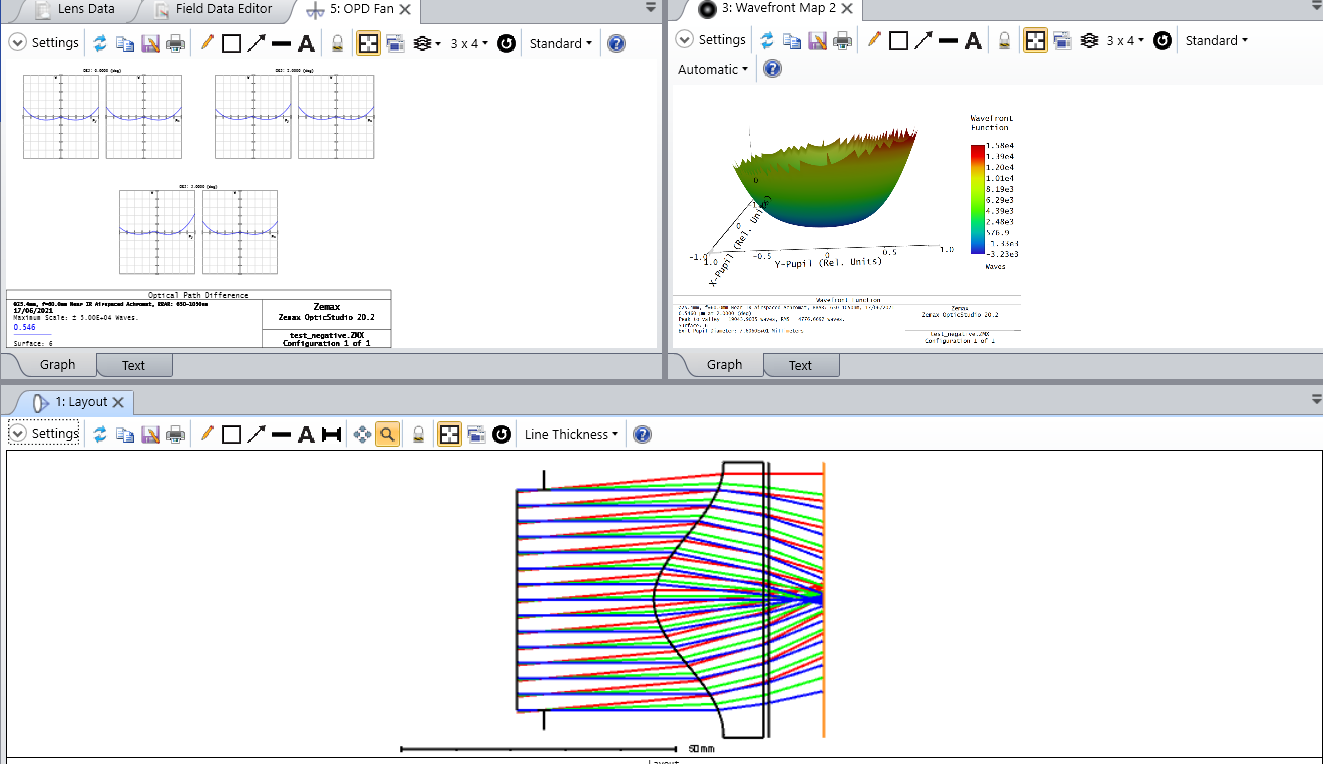Reset the view in Wavefront Map toolbar

point(1162,40)
